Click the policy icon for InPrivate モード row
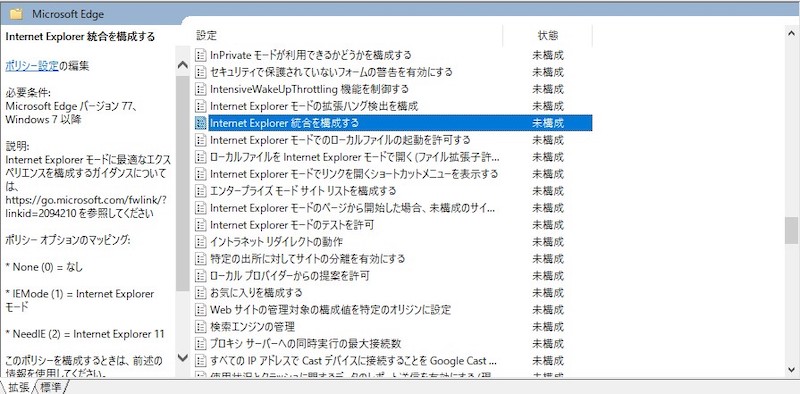800x394 pixels. pyautogui.click(x=201, y=55)
